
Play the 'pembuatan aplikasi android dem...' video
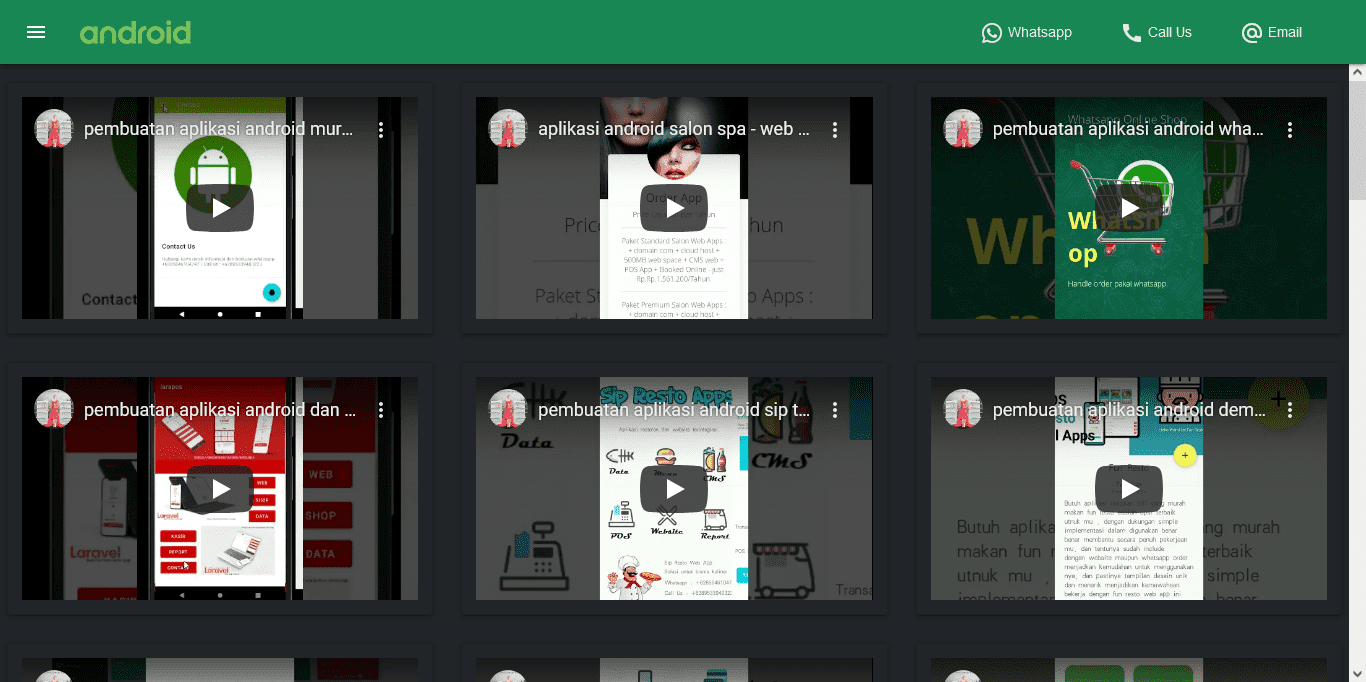(1129, 489)
